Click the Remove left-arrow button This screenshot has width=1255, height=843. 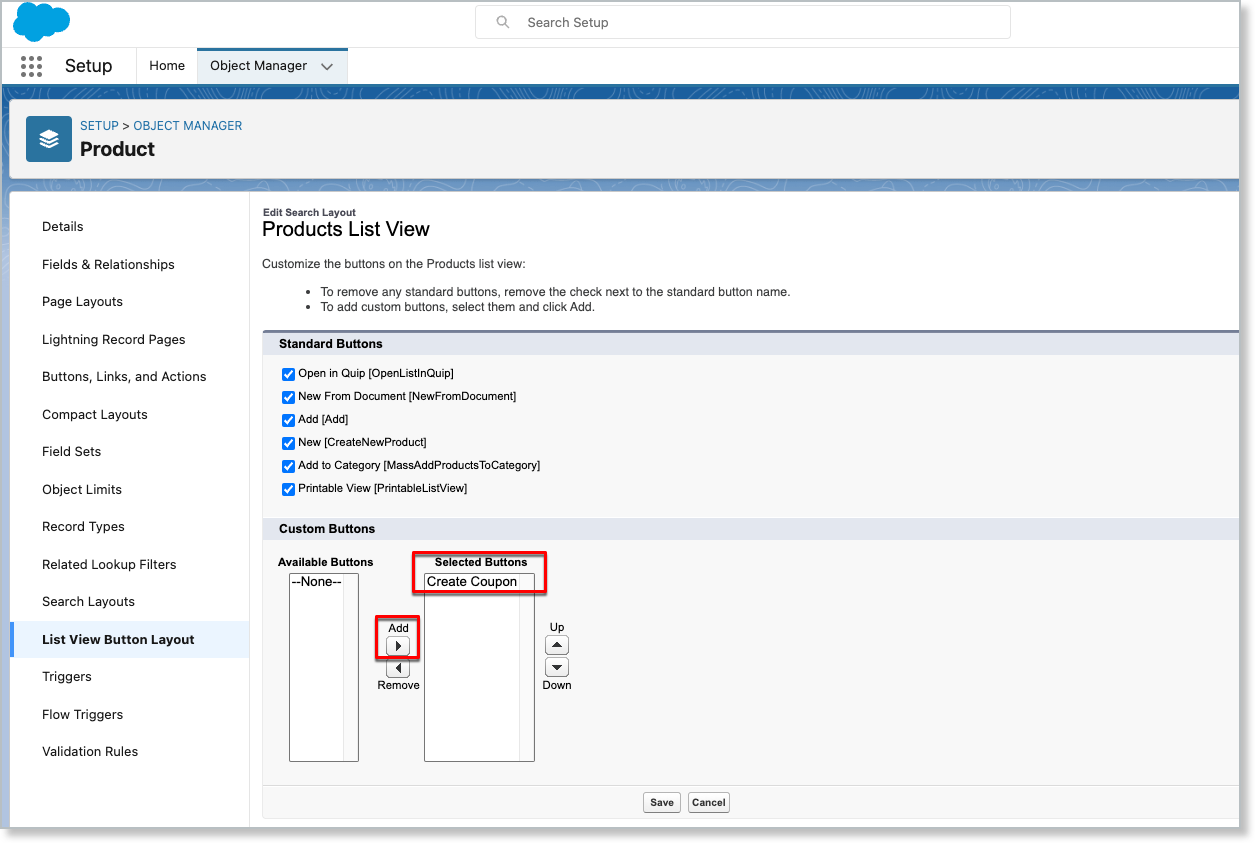pyautogui.click(x=398, y=668)
